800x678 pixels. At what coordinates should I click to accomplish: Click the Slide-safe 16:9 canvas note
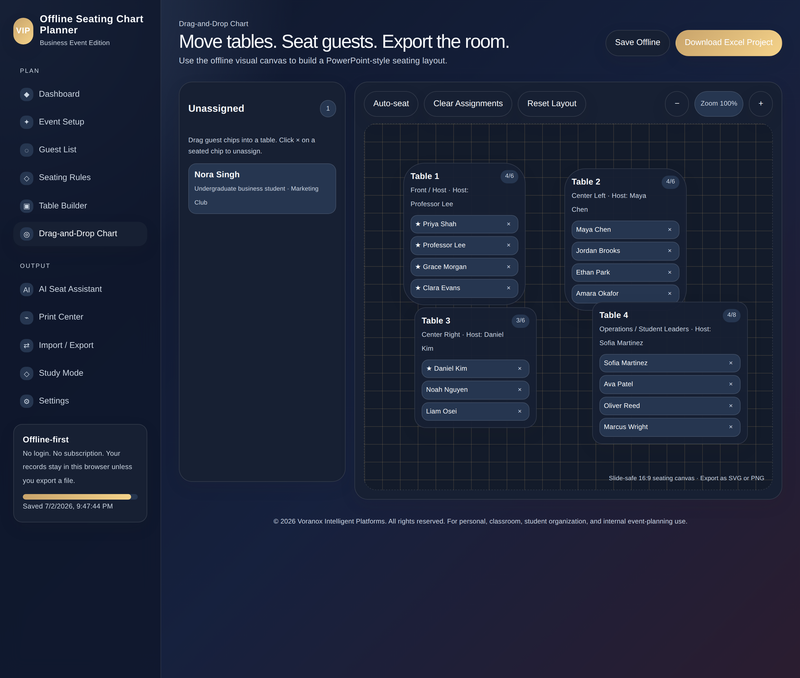pyautogui.click(x=686, y=479)
